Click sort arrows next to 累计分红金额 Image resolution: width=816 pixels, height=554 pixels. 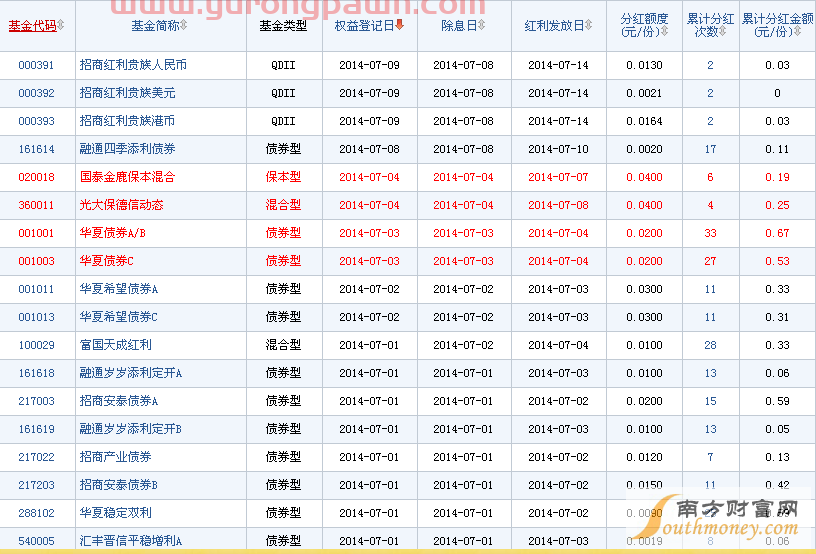click(x=798, y=32)
